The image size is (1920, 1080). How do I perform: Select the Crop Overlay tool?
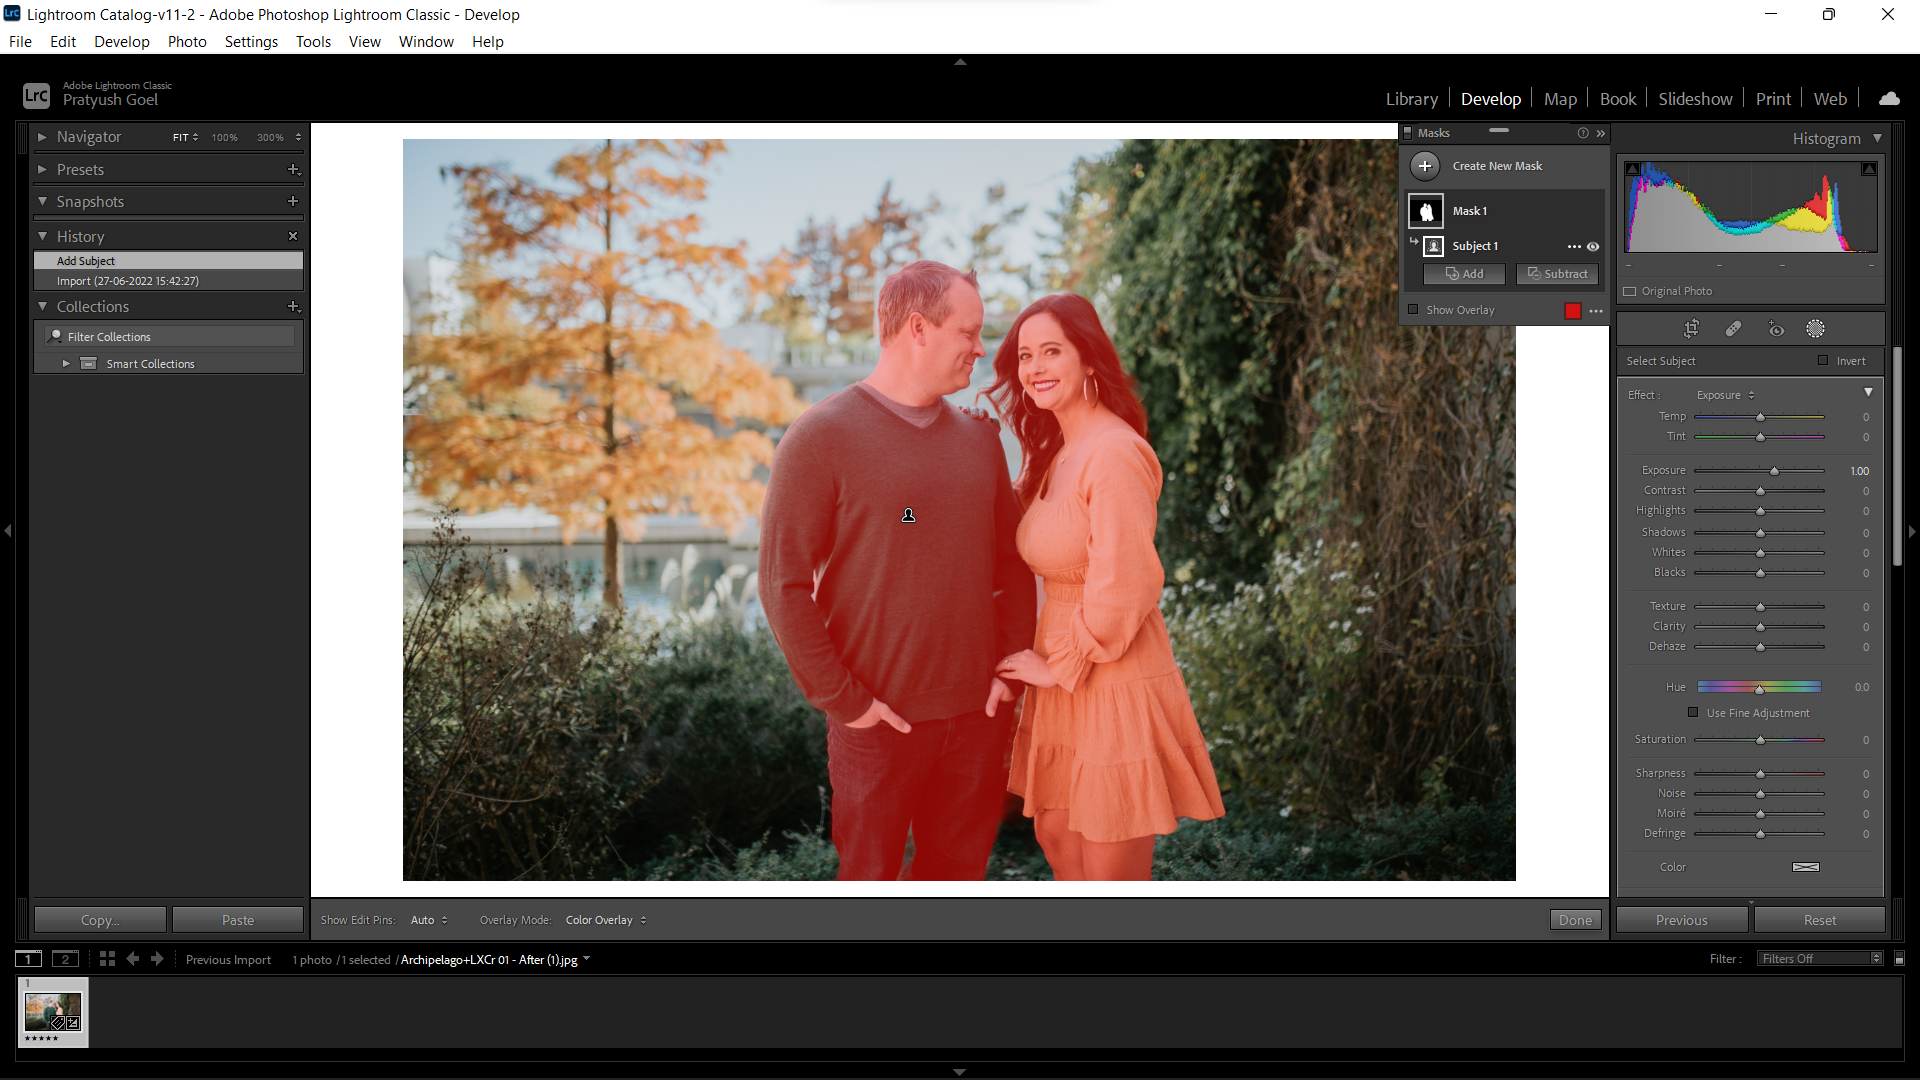[1693, 328]
